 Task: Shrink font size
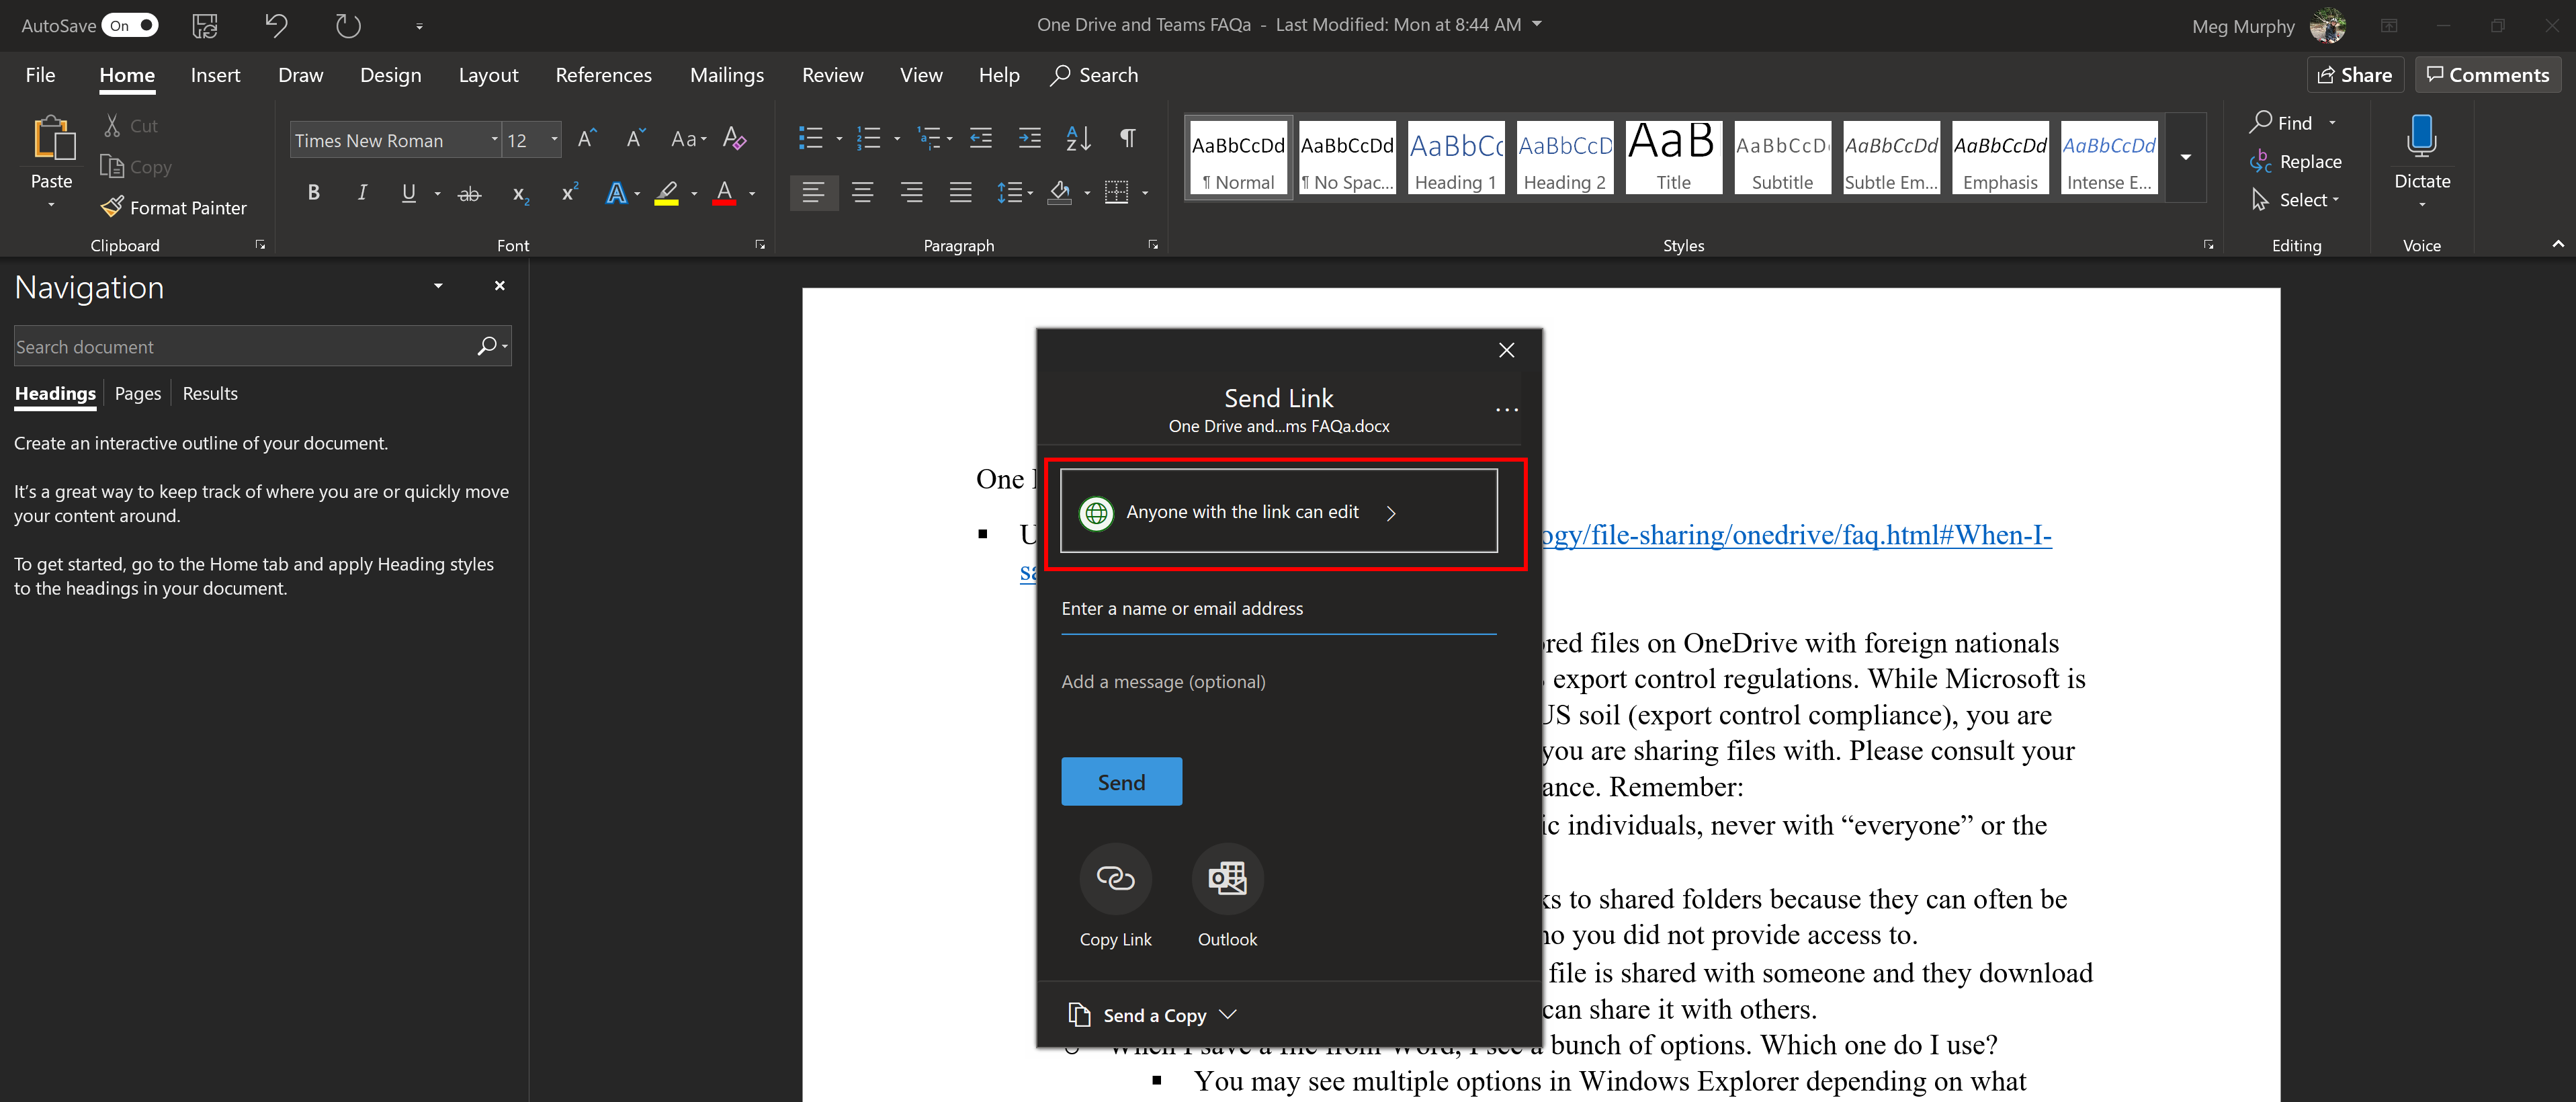636,139
